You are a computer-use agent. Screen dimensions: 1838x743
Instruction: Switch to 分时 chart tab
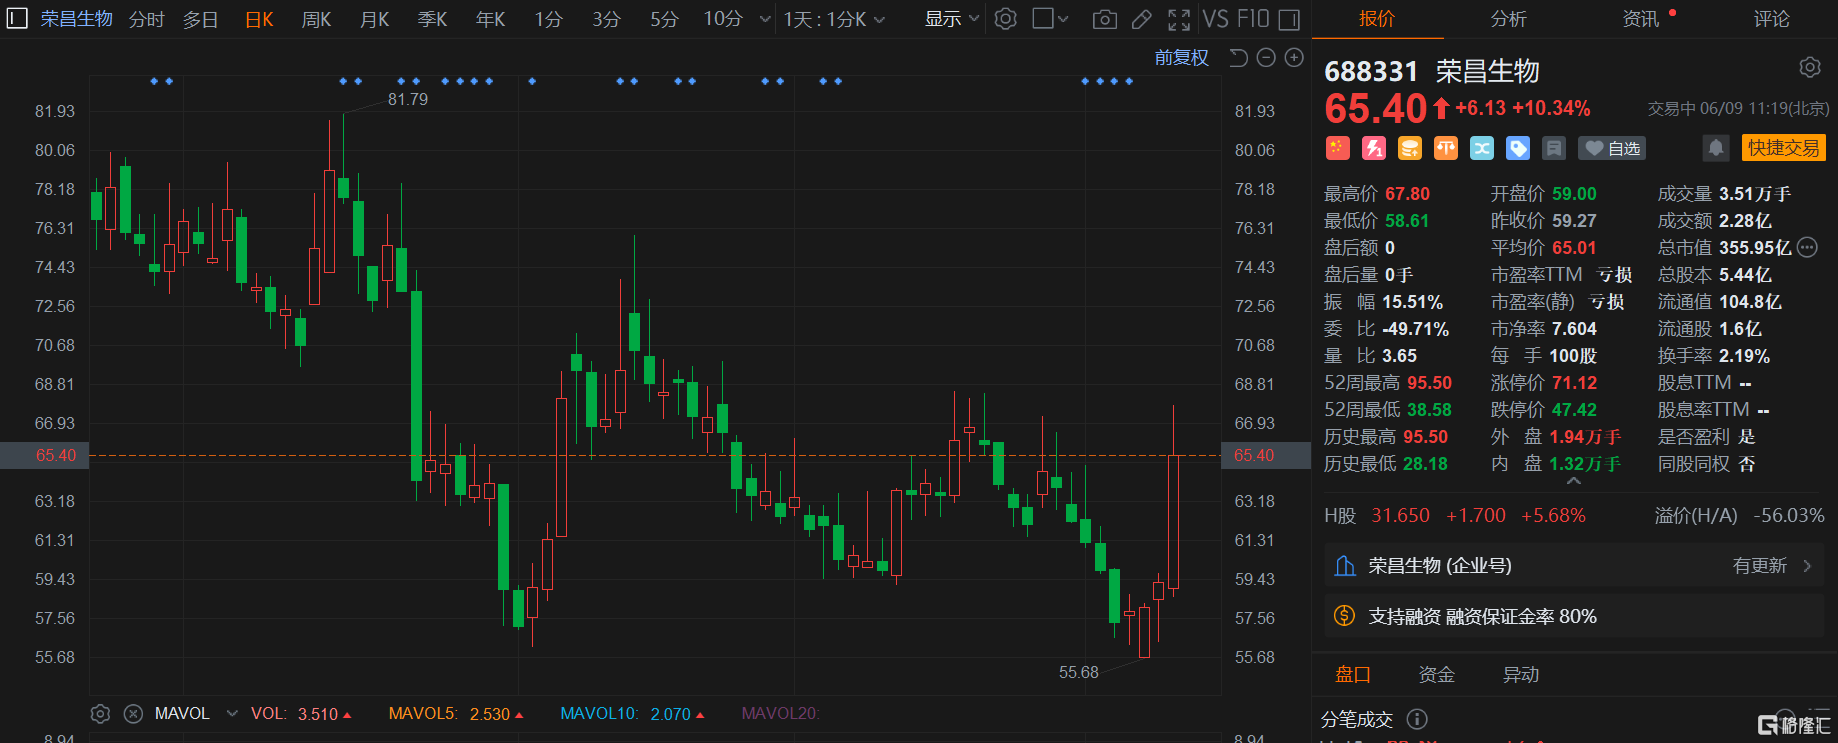tap(147, 19)
